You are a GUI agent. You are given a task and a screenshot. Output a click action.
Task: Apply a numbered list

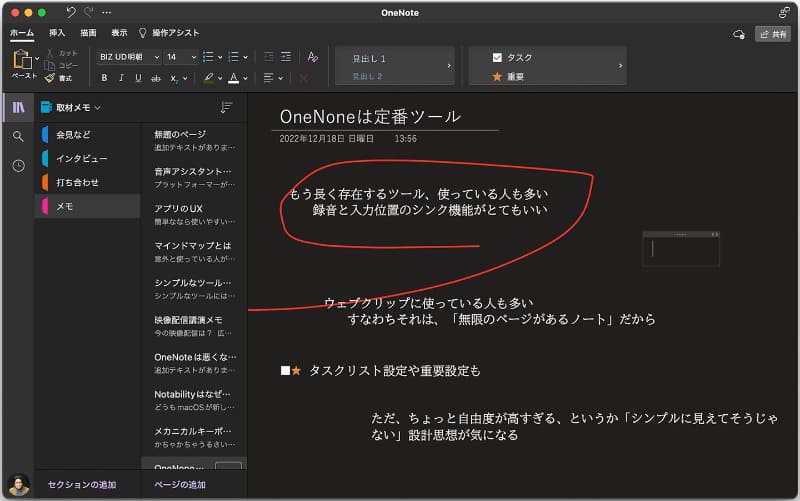click(233, 57)
